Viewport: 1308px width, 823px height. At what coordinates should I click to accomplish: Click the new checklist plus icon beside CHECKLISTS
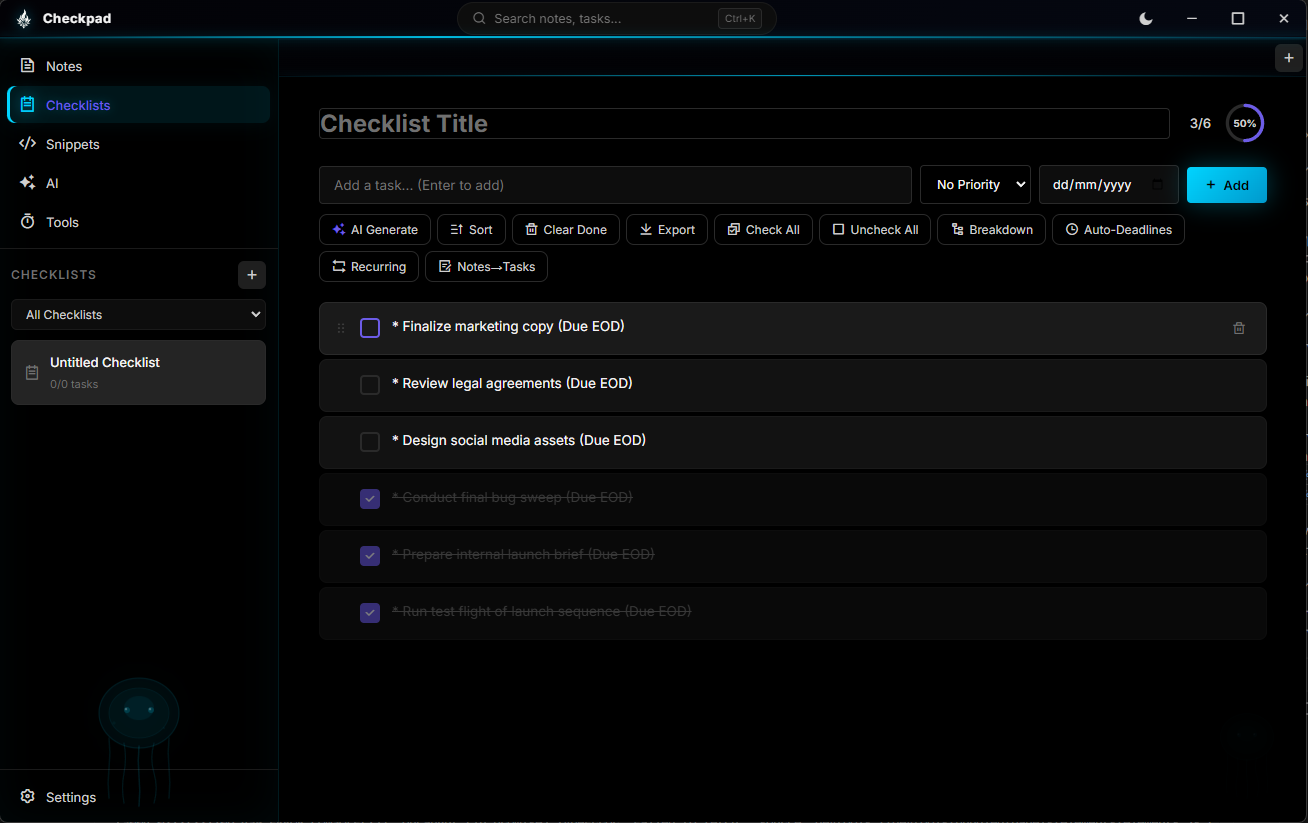pos(251,275)
